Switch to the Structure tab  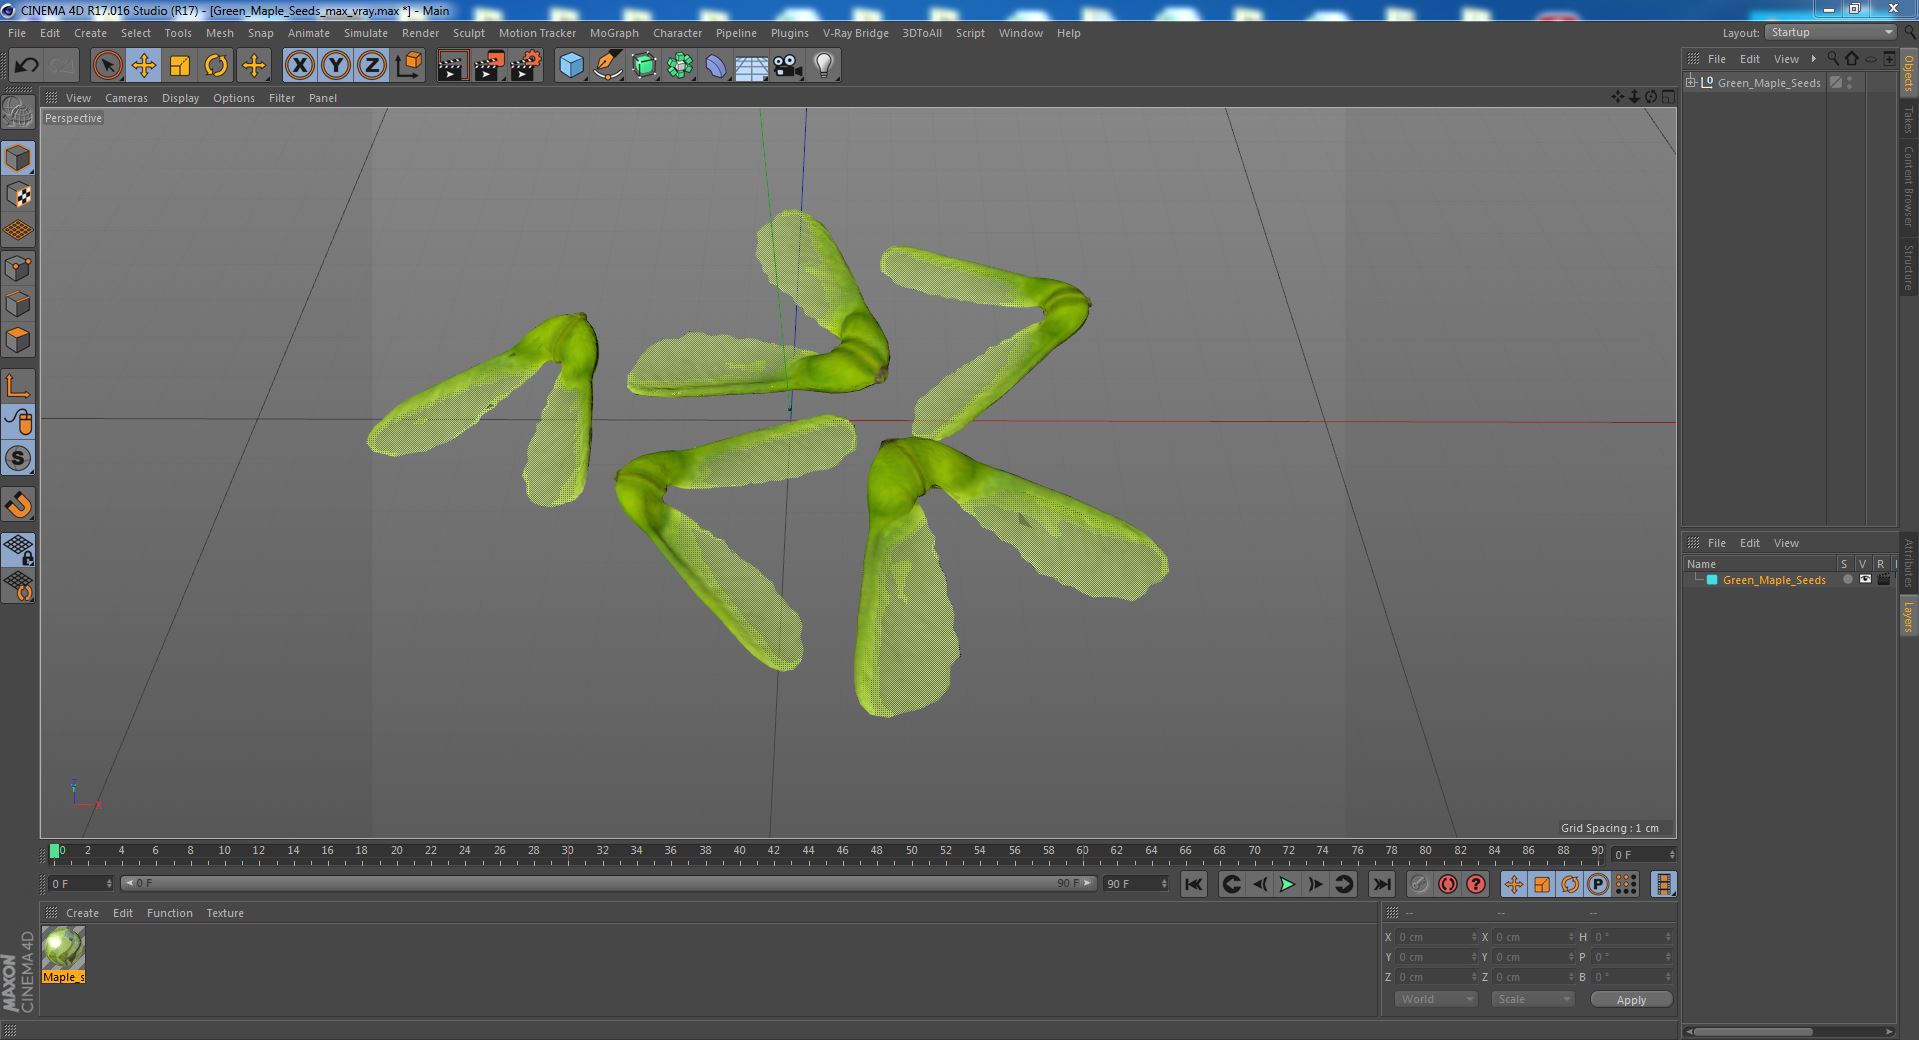[1908, 267]
